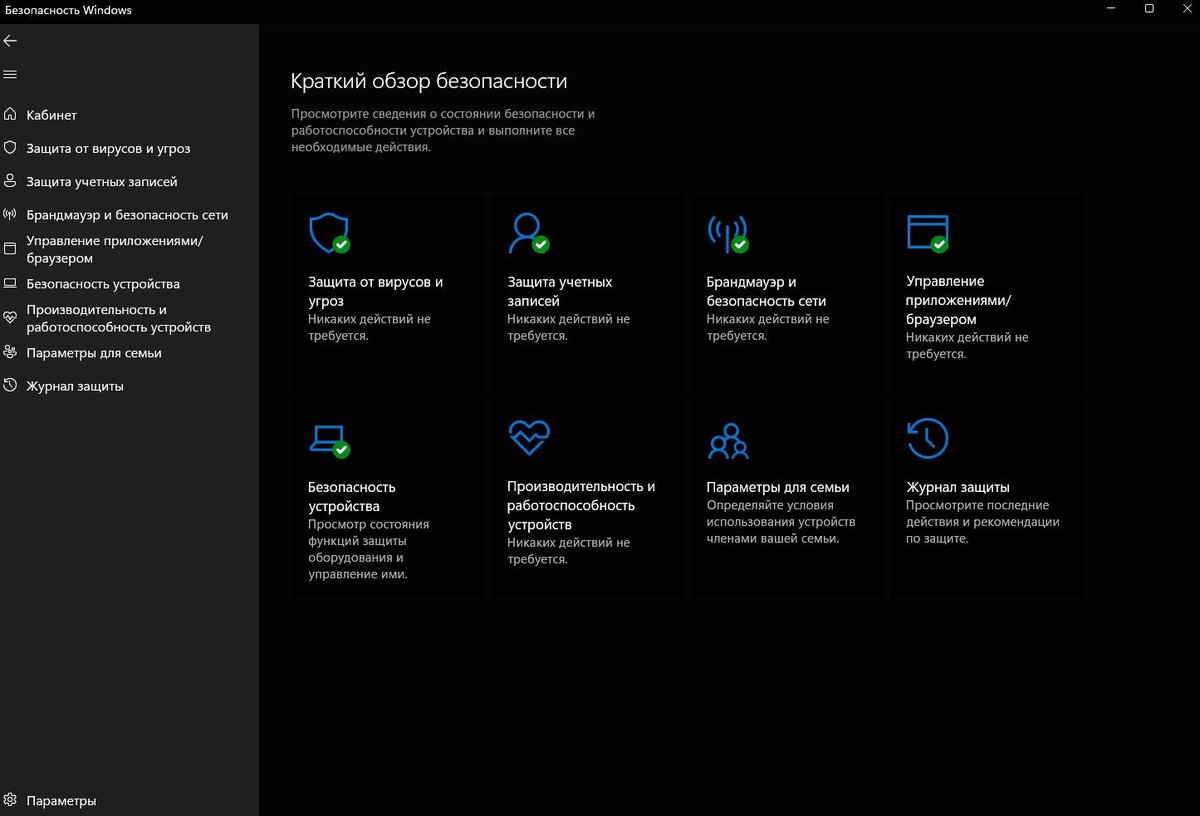Click the back arrow in sidebar
Screen dimensions: 1200x816
pos(10,41)
